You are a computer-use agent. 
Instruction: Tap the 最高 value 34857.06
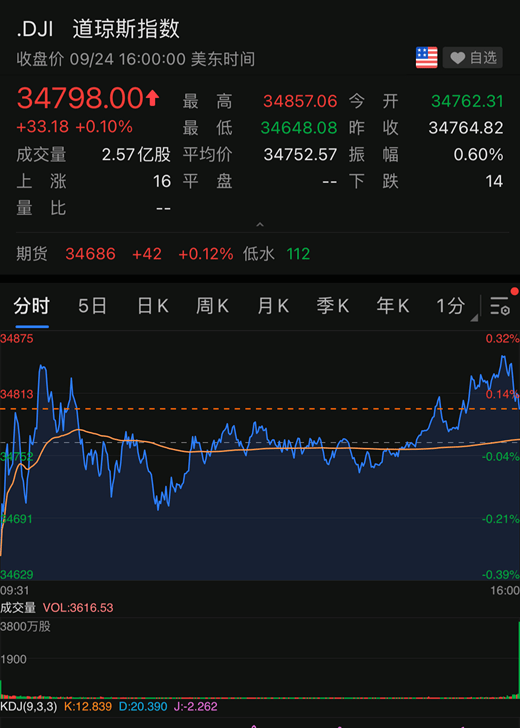point(300,101)
